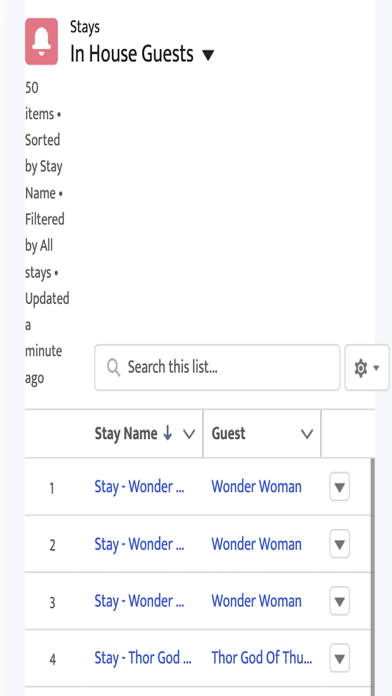Viewport: 392px width, 696px height.
Task: Open the Stay - Wonder link in row 2
Action: [139, 544]
